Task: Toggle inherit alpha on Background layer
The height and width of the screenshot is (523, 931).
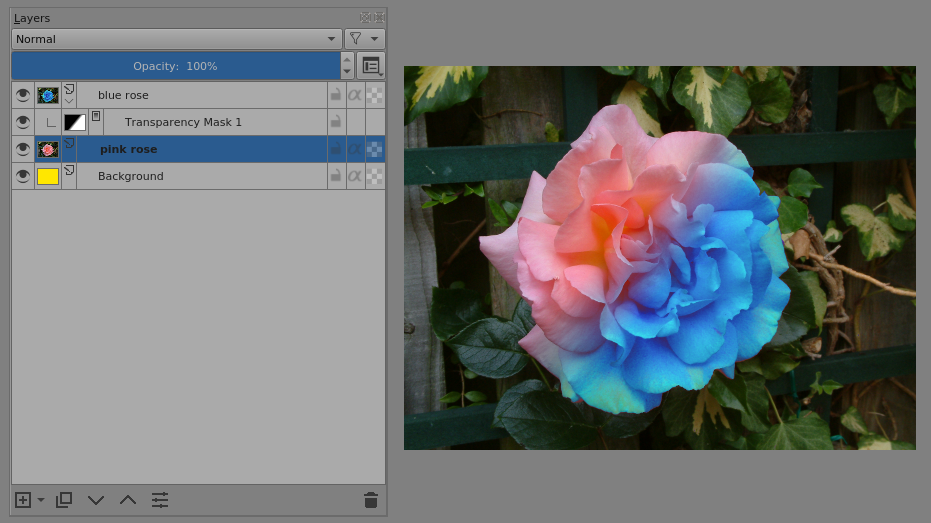Action: pos(355,176)
